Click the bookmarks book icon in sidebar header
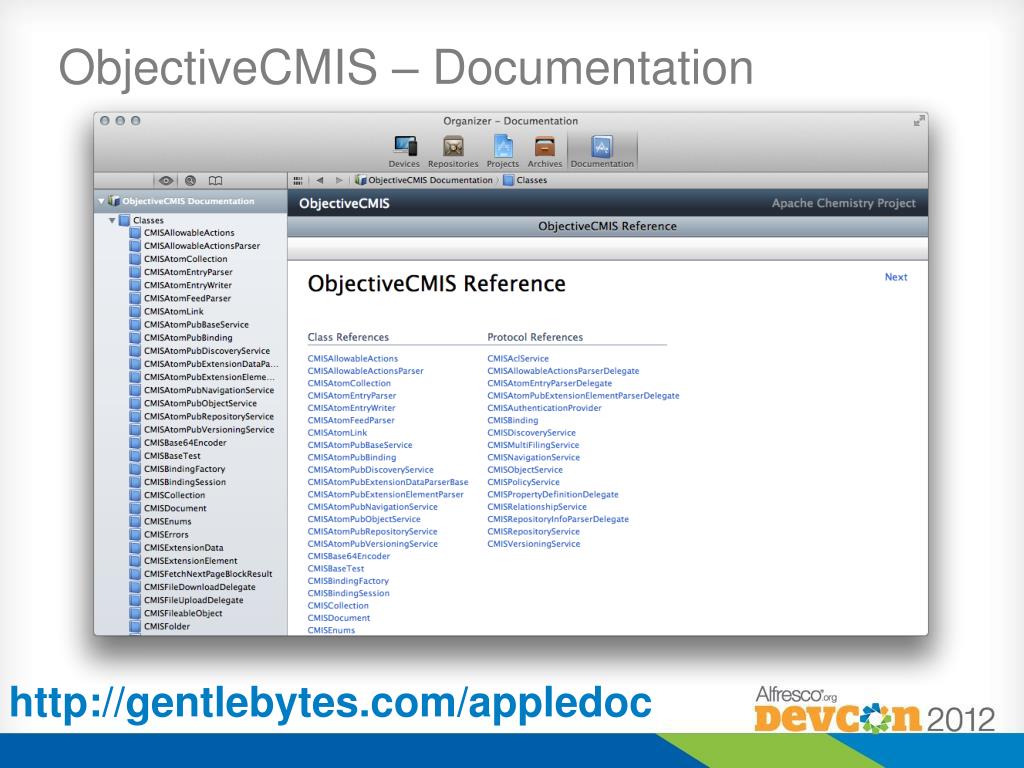The height and width of the screenshot is (768, 1024). click(x=216, y=181)
